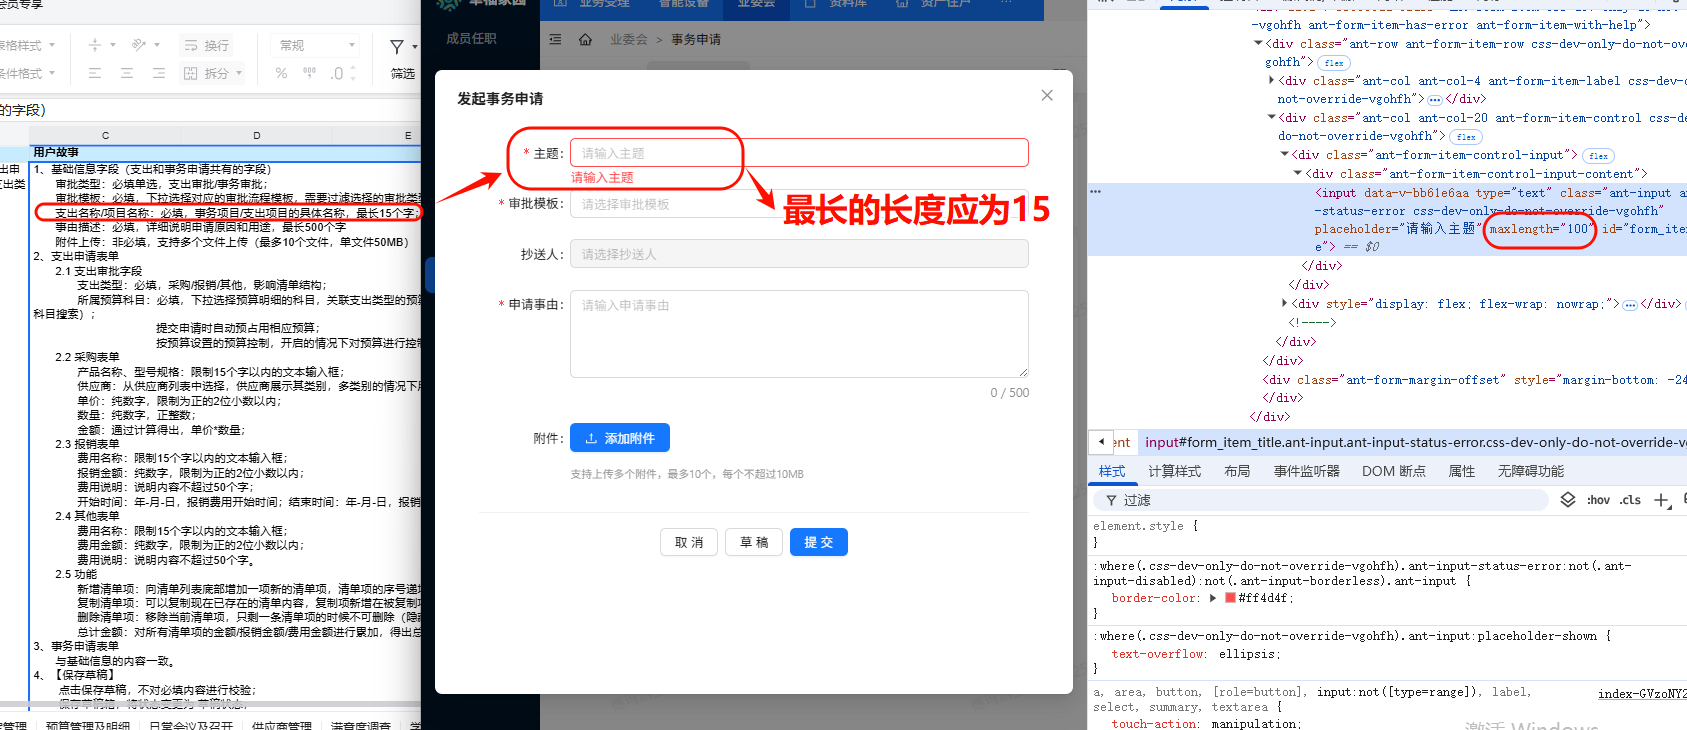
Task: Click the 业委会 breadcrumb link
Action: tap(629, 40)
